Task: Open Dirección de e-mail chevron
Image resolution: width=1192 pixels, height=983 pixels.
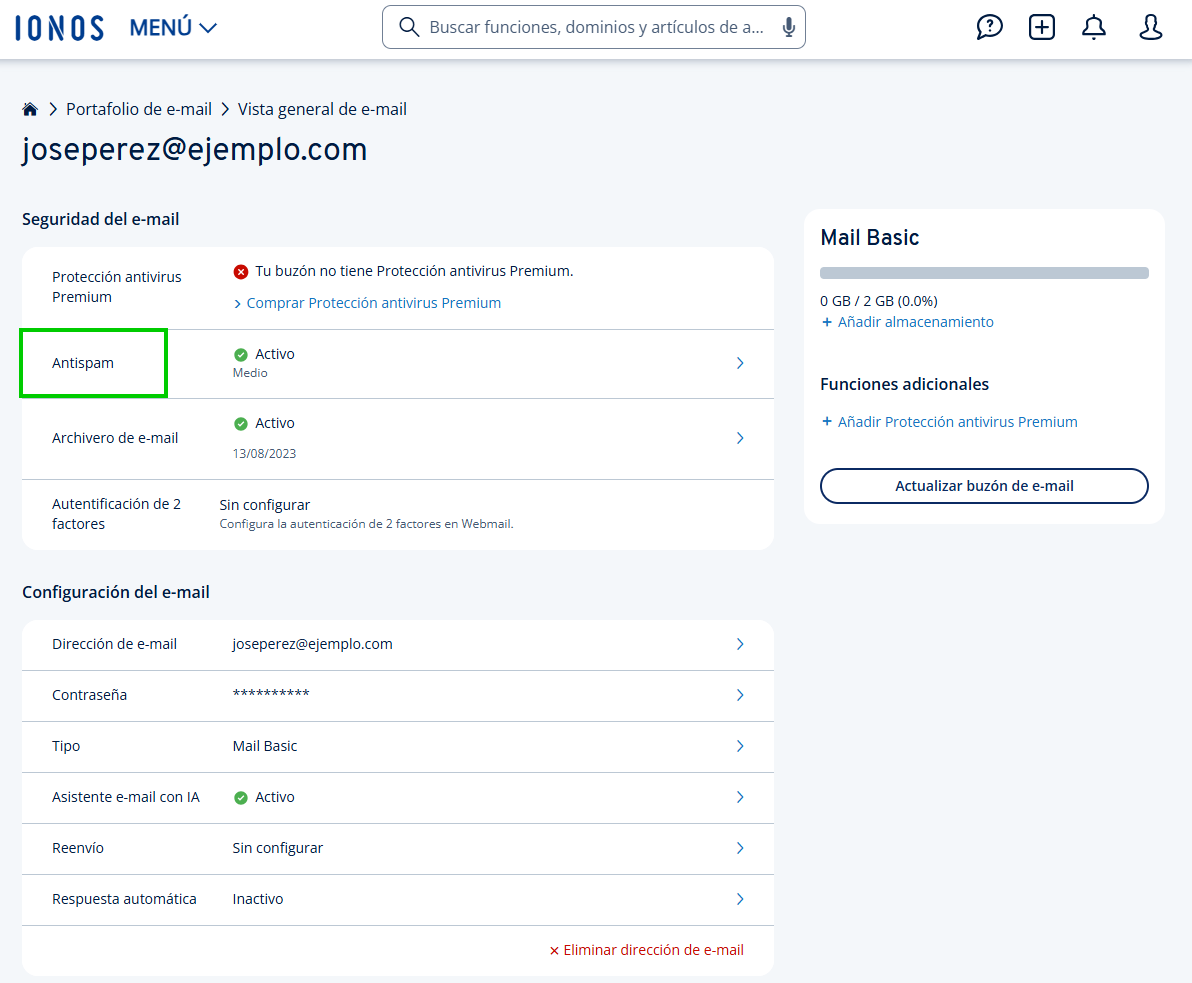Action: click(740, 645)
